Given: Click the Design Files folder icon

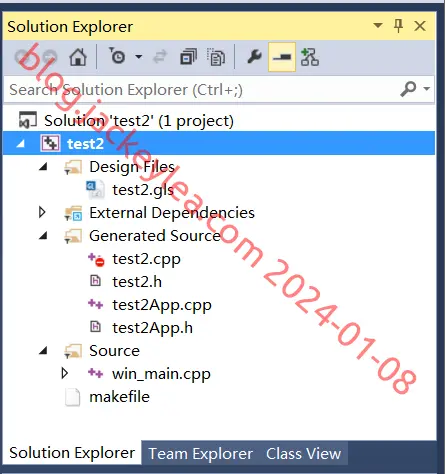Looking at the screenshot, I should click(73, 167).
